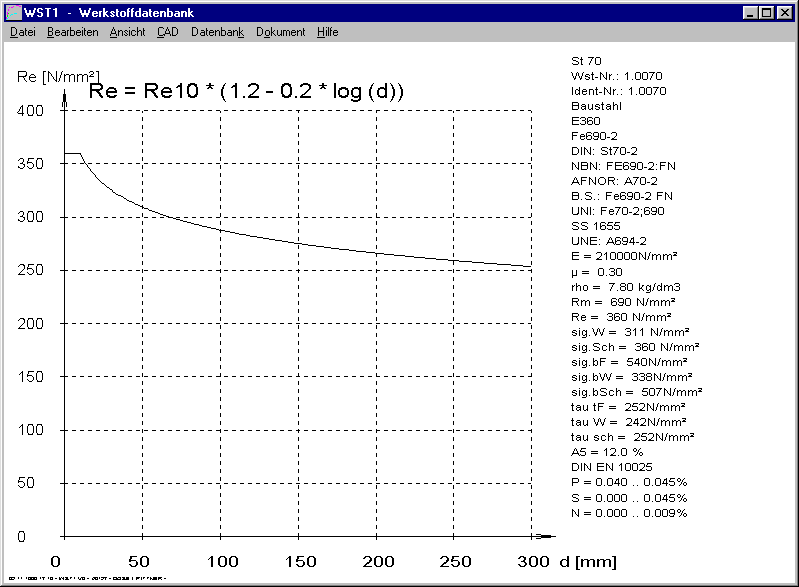Screen dimensions: 799x587
Task: Select the d [mm] x-axis label
Action: click(x=588, y=561)
